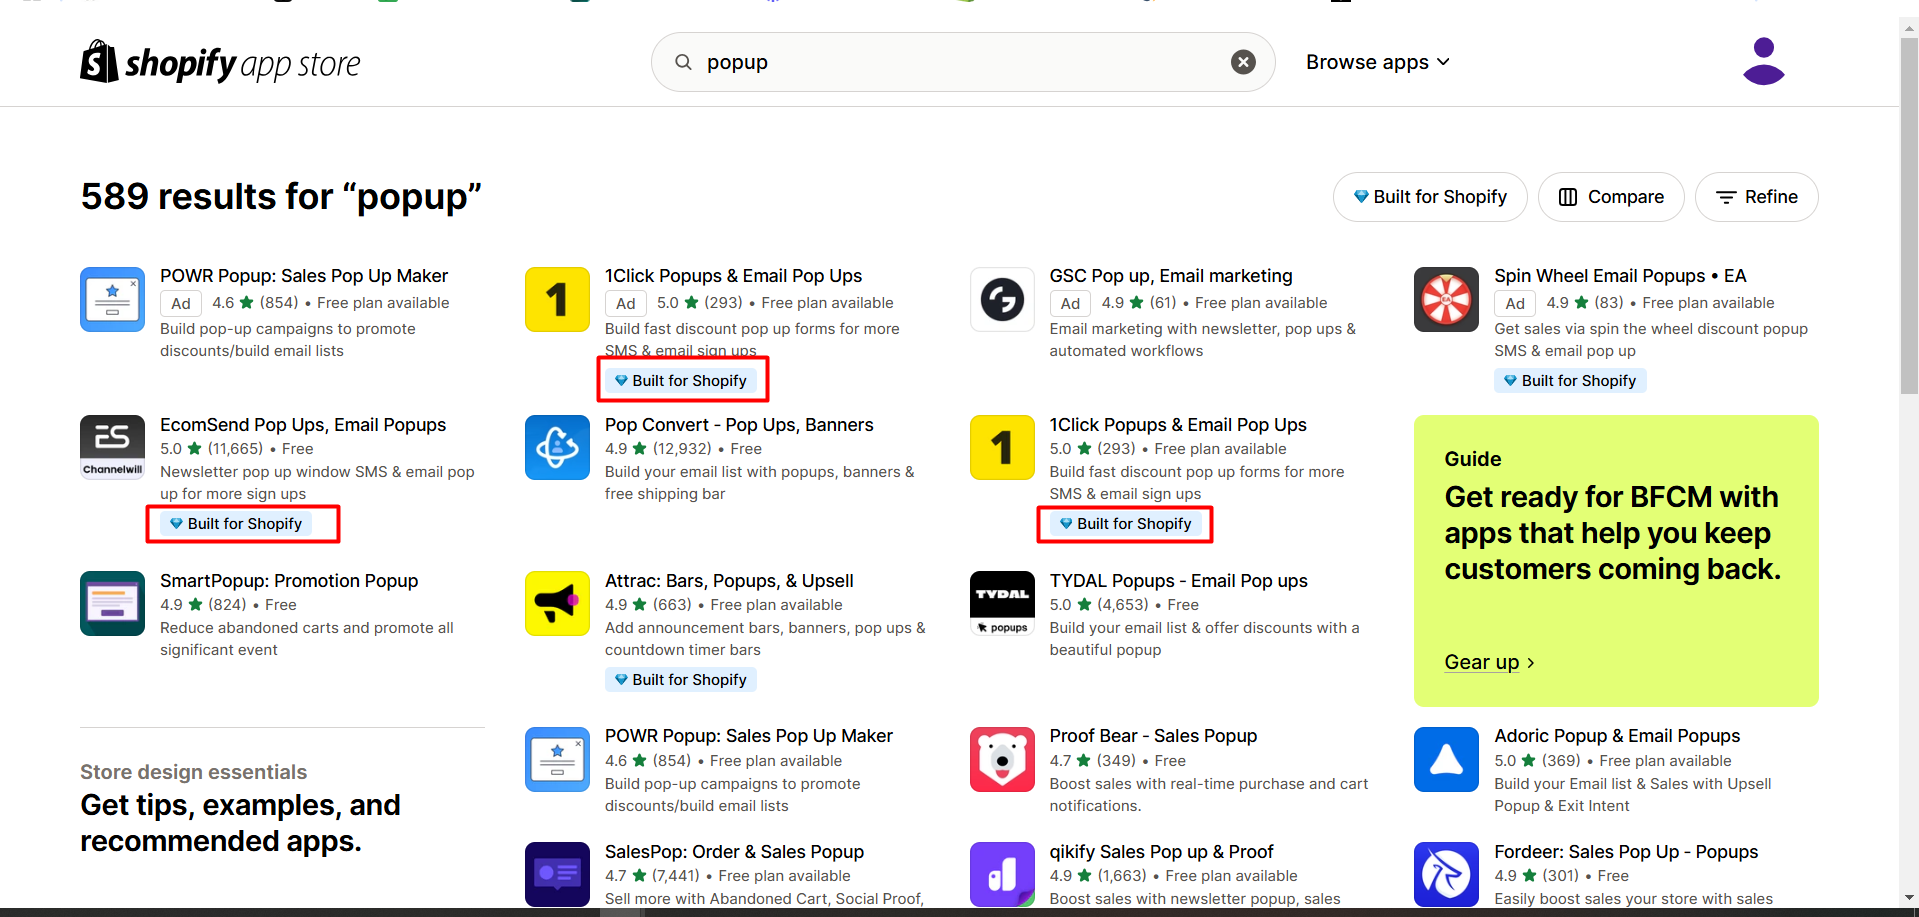Open Spin Wheel Email Popups • EA title
The width and height of the screenshot is (1919, 917).
coord(1620,276)
